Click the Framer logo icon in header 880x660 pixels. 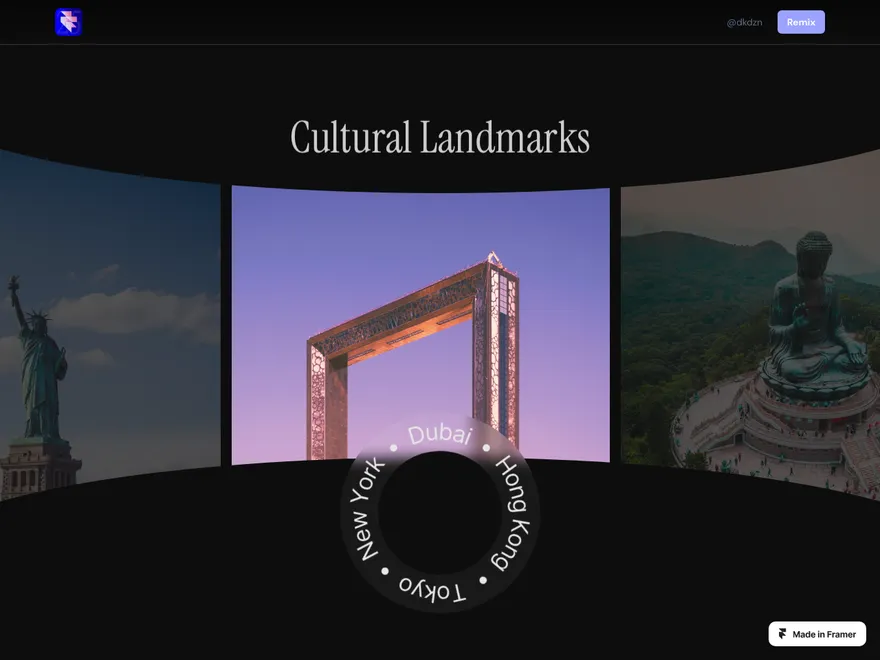click(68, 22)
